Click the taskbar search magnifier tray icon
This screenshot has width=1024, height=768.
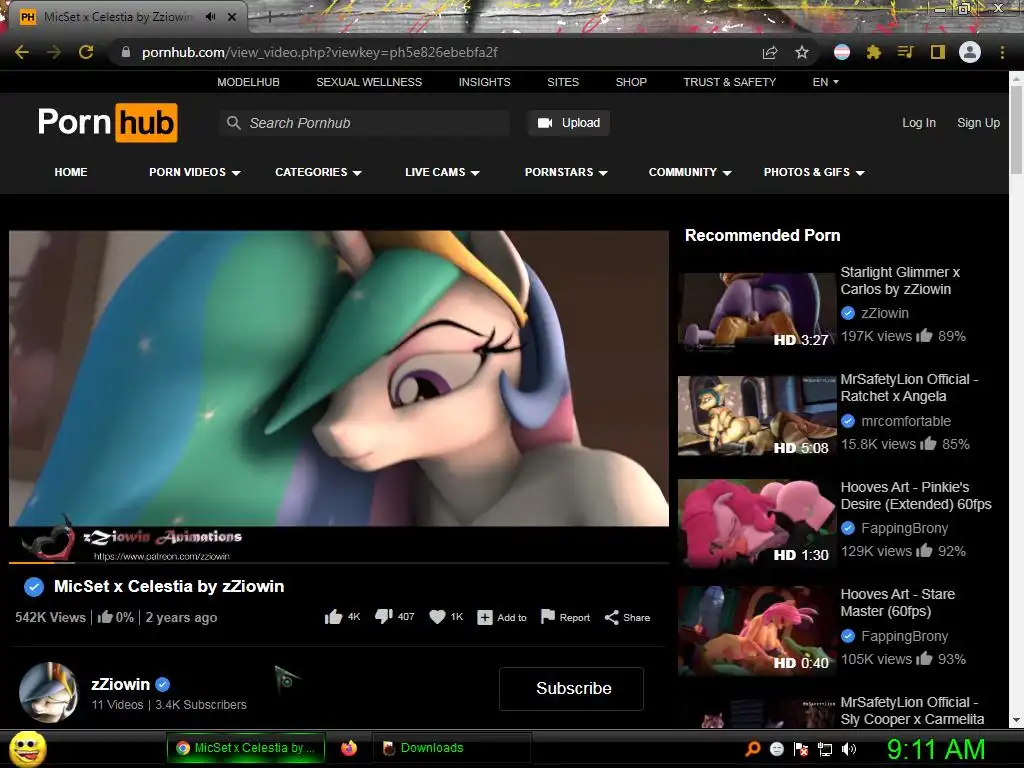752,748
